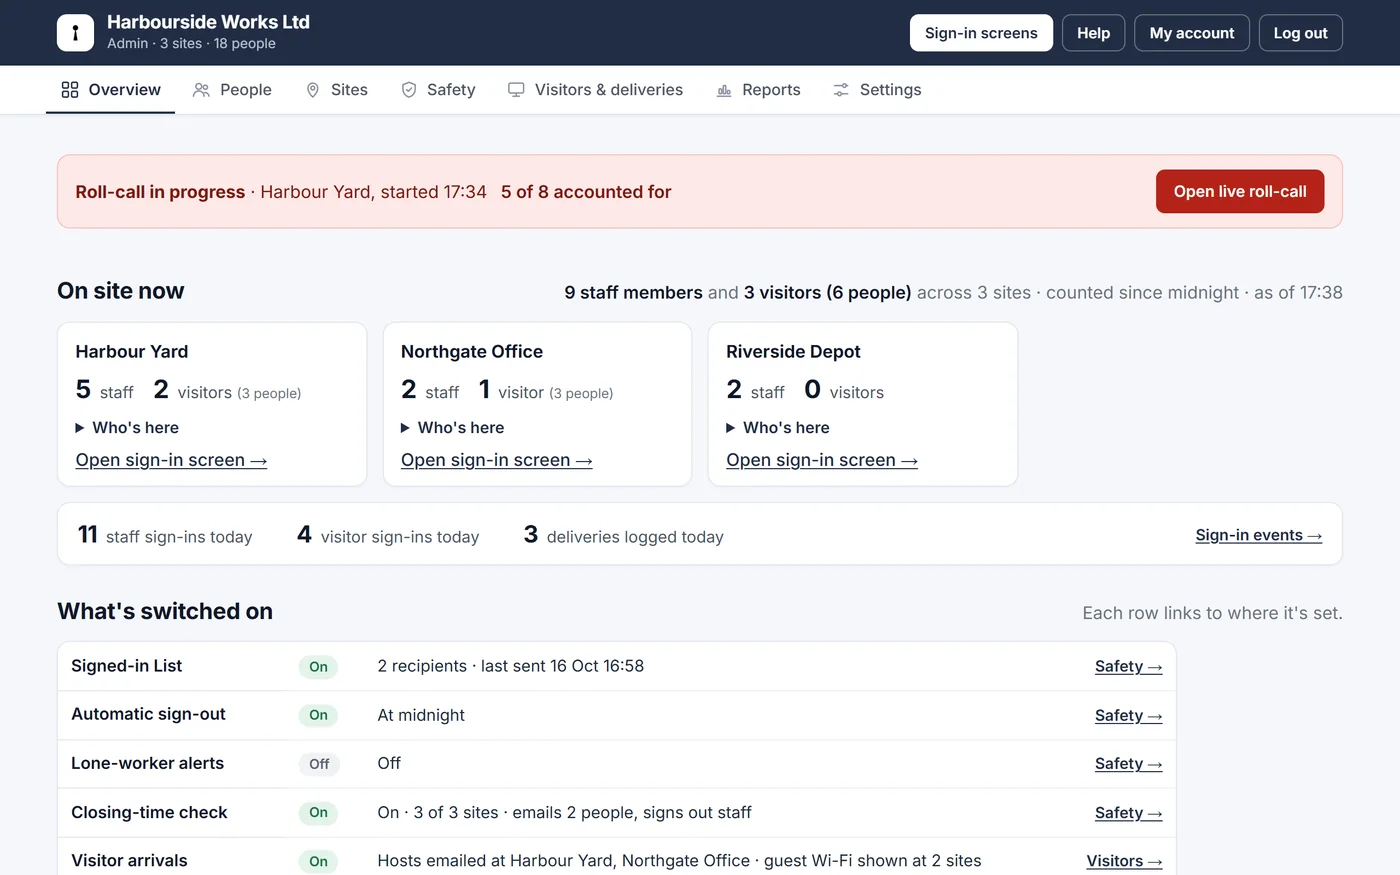Click the Reports bar chart icon

[724, 90]
